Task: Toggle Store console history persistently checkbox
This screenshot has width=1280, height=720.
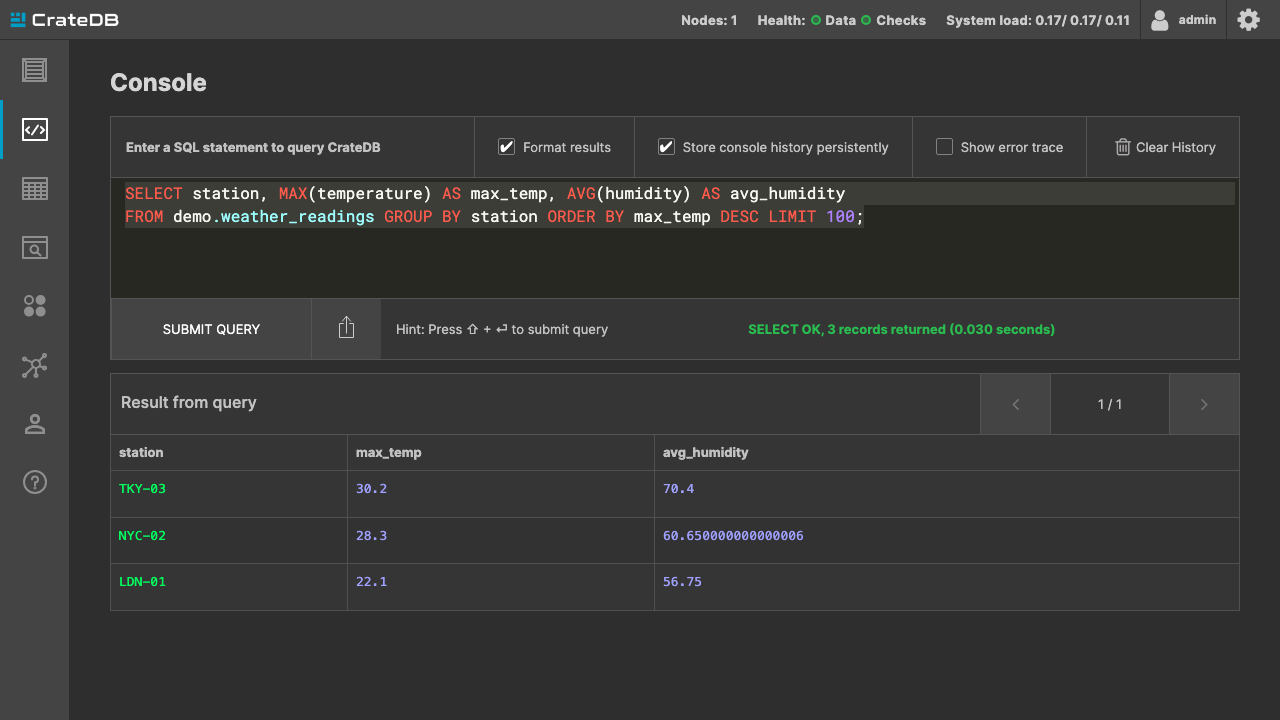Action: [666, 147]
